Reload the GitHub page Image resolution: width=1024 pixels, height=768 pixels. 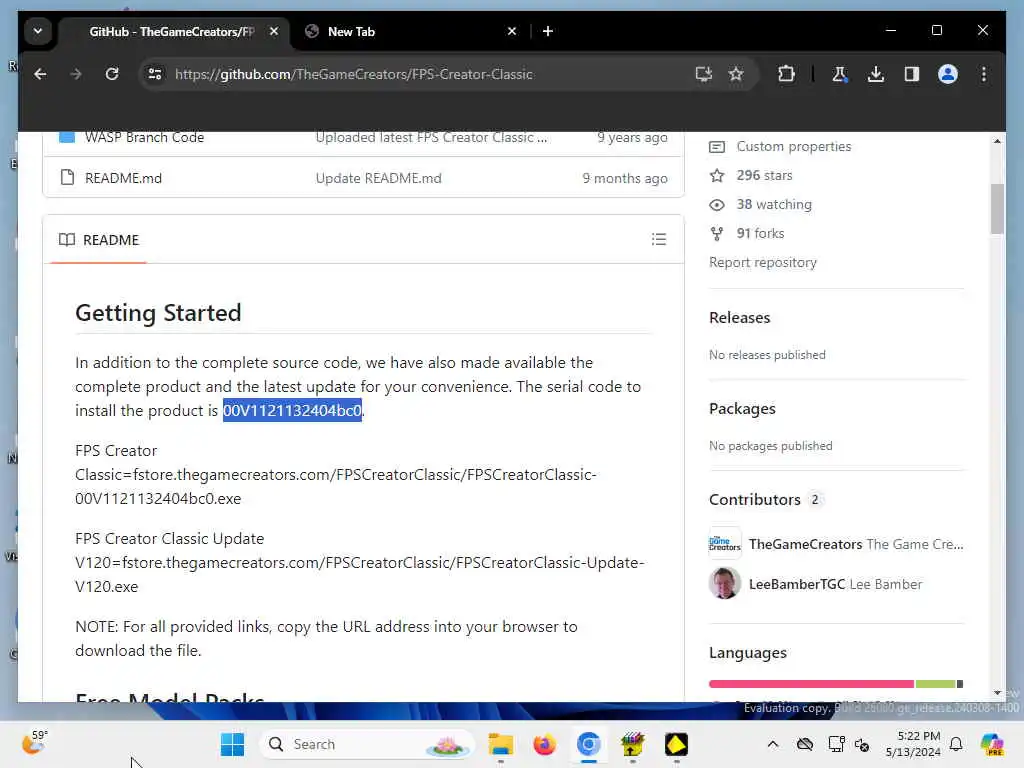(x=112, y=74)
